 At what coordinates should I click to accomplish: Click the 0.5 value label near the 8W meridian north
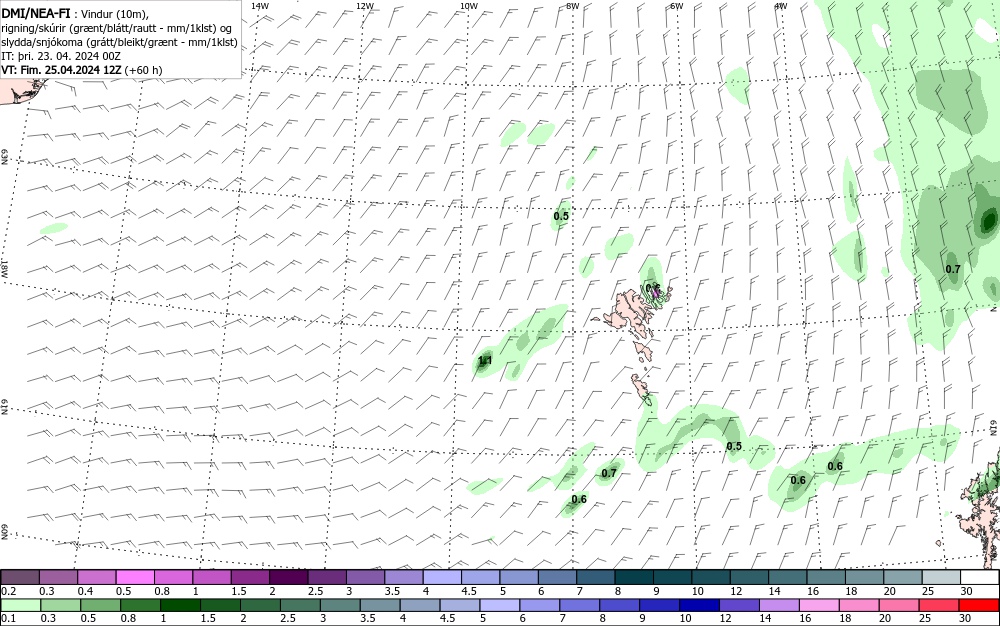pos(561,216)
